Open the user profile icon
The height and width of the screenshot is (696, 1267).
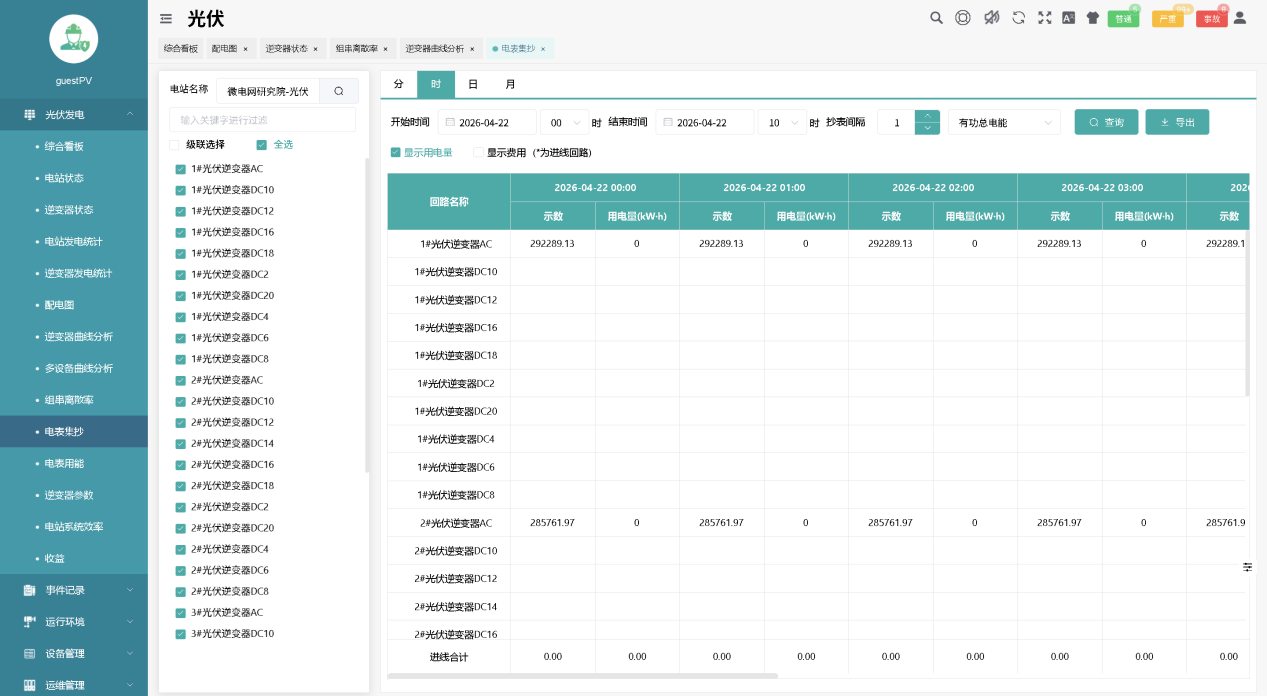point(1240,18)
